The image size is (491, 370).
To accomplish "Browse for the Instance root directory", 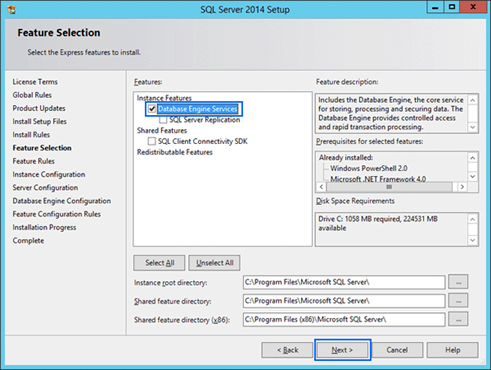I will [458, 282].
